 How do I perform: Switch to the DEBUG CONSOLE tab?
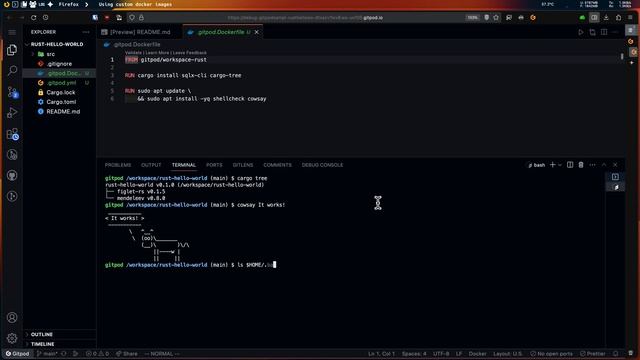[322, 165]
